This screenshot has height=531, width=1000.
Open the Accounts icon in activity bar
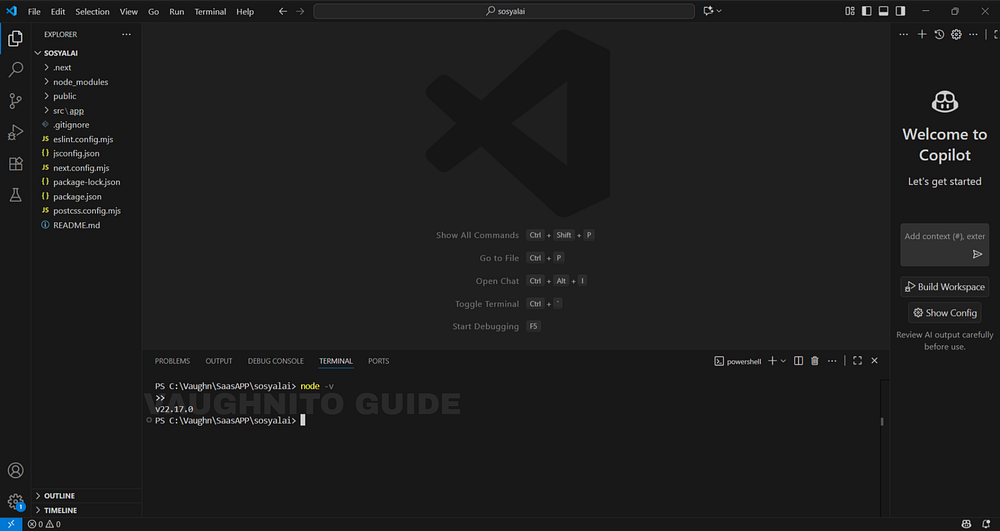pos(15,470)
